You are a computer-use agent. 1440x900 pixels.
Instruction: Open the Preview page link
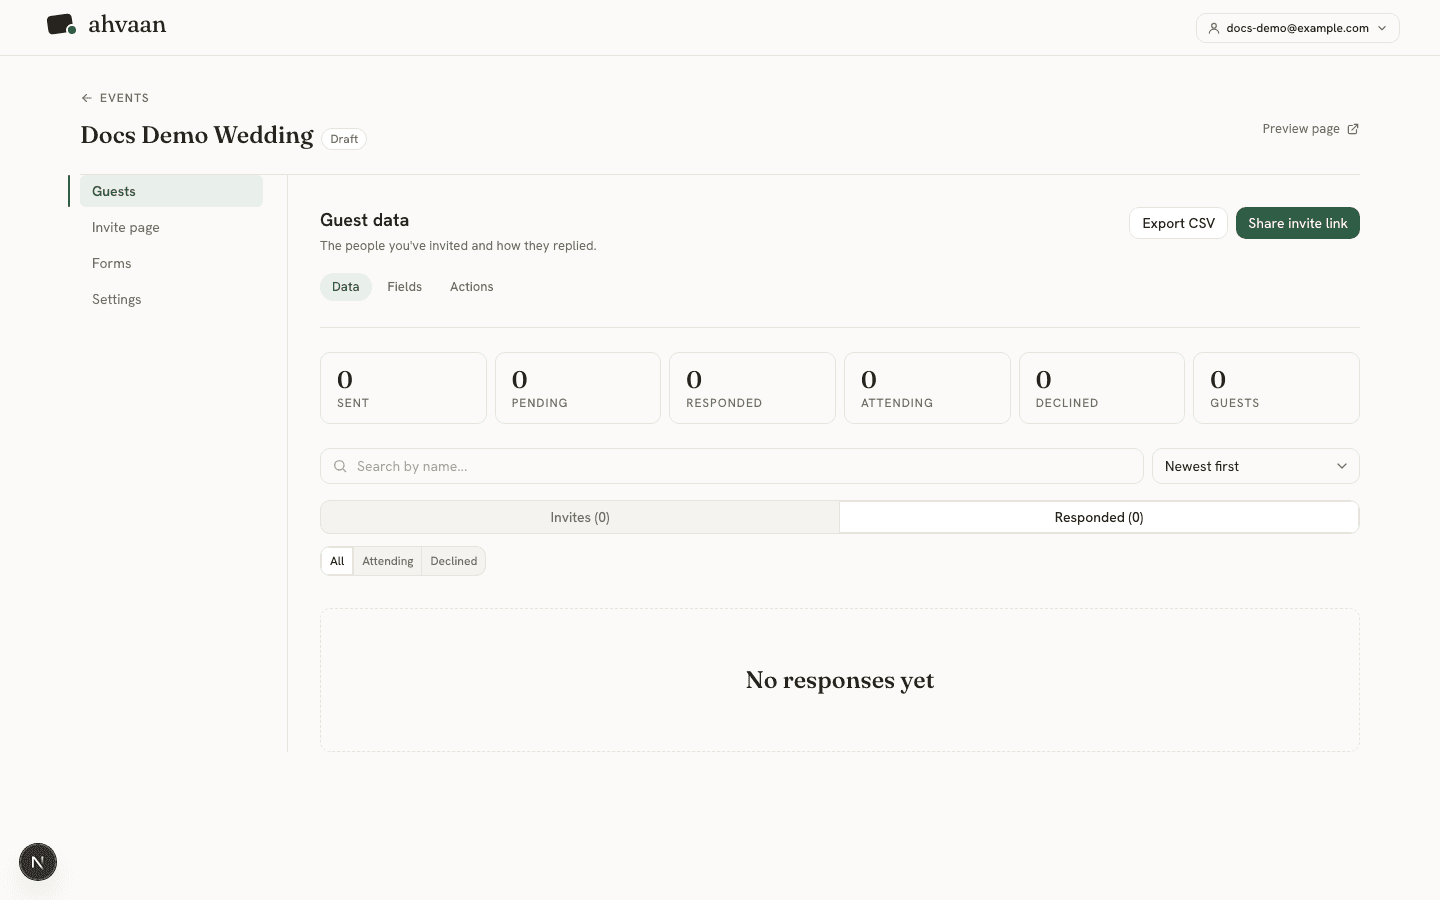[1310, 129]
